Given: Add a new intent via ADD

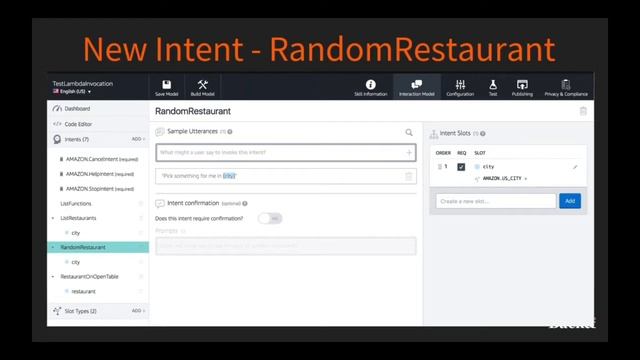Looking at the screenshot, I should (x=138, y=139).
